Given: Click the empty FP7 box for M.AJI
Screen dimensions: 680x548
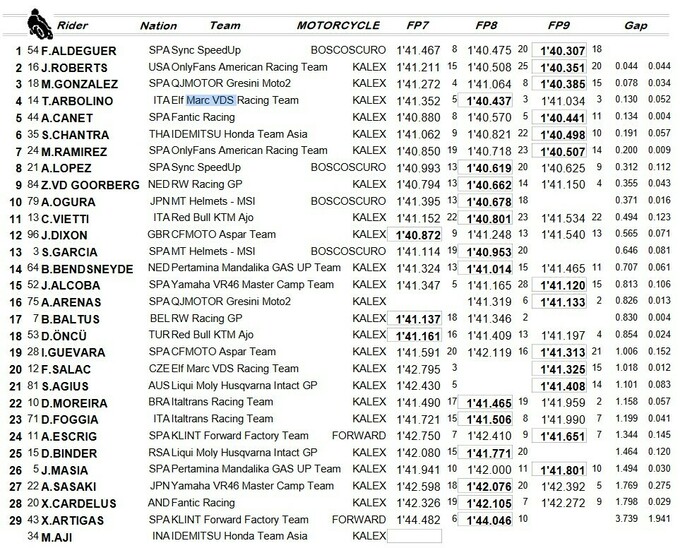Looking at the screenshot, I should point(414,536).
